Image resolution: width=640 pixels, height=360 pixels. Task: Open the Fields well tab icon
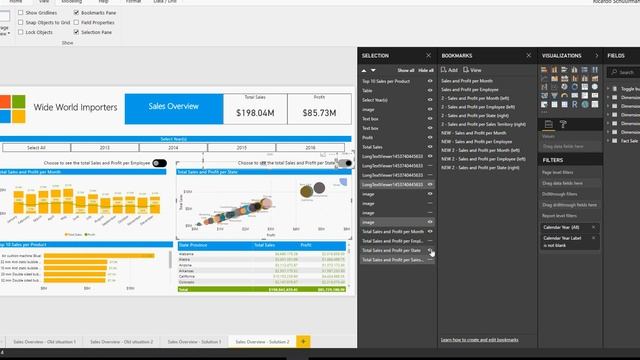549,124
